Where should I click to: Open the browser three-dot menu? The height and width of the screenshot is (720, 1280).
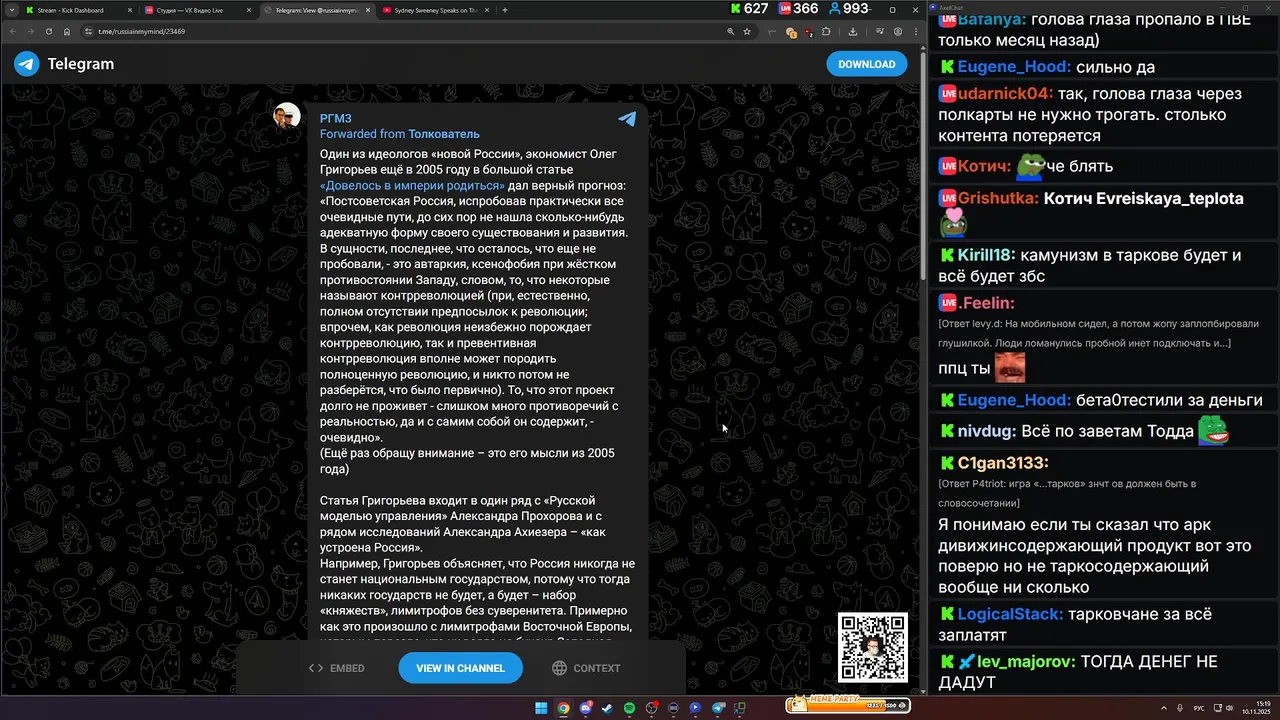(x=916, y=32)
